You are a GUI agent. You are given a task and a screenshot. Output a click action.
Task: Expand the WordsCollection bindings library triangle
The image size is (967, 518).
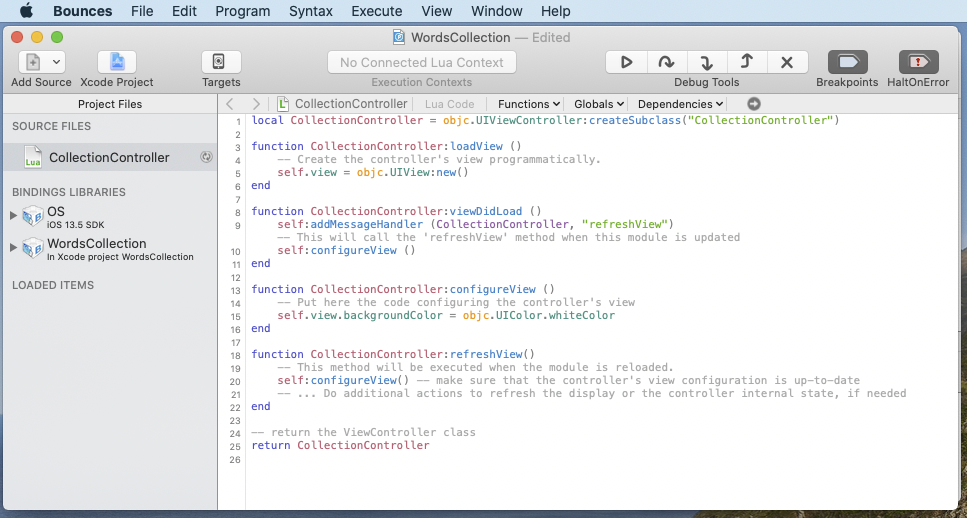pyautogui.click(x=14, y=247)
